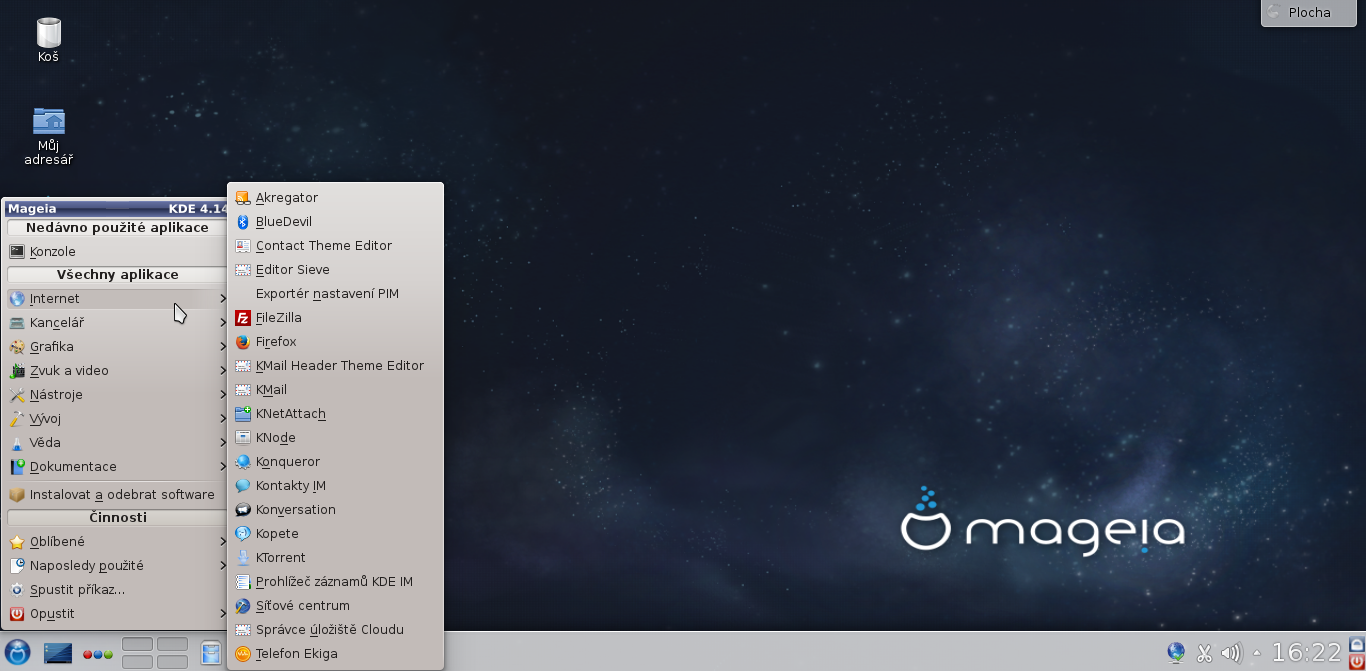Open Instalovat a odebrat software
This screenshot has height=671, width=1366.
click(x=117, y=495)
